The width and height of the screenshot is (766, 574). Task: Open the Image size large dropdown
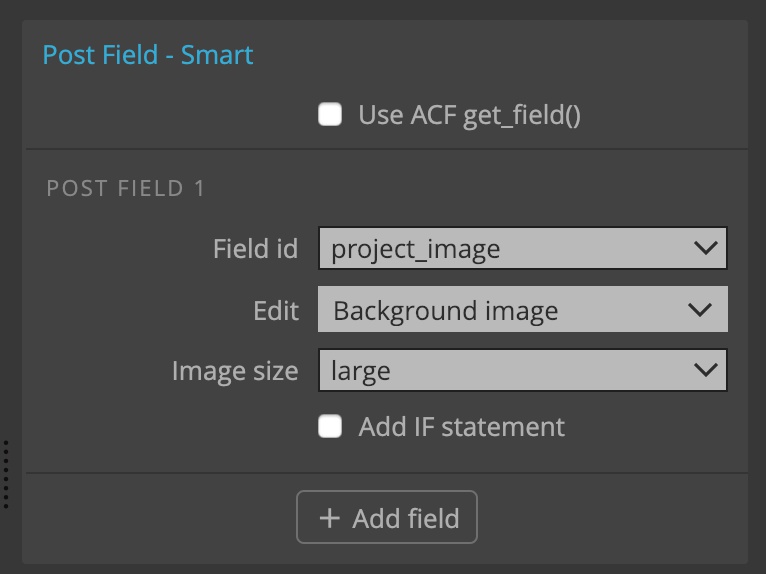tap(523, 370)
